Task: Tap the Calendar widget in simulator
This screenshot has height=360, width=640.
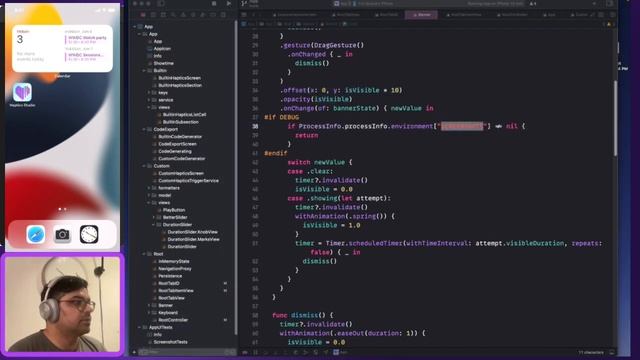Action: pyautogui.click(x=62, y=48)
